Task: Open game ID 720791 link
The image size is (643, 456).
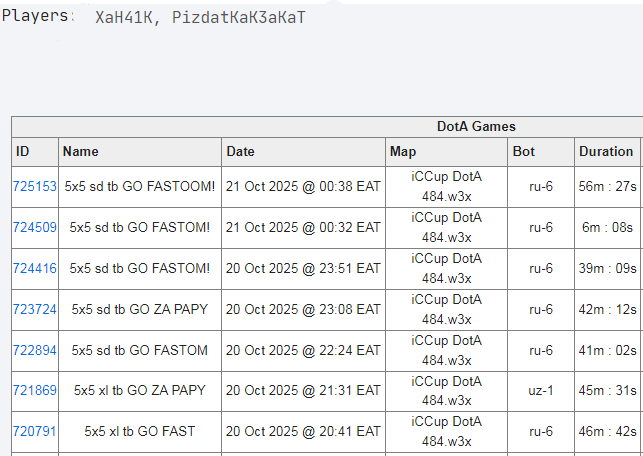Action: (x=34, y=432)
